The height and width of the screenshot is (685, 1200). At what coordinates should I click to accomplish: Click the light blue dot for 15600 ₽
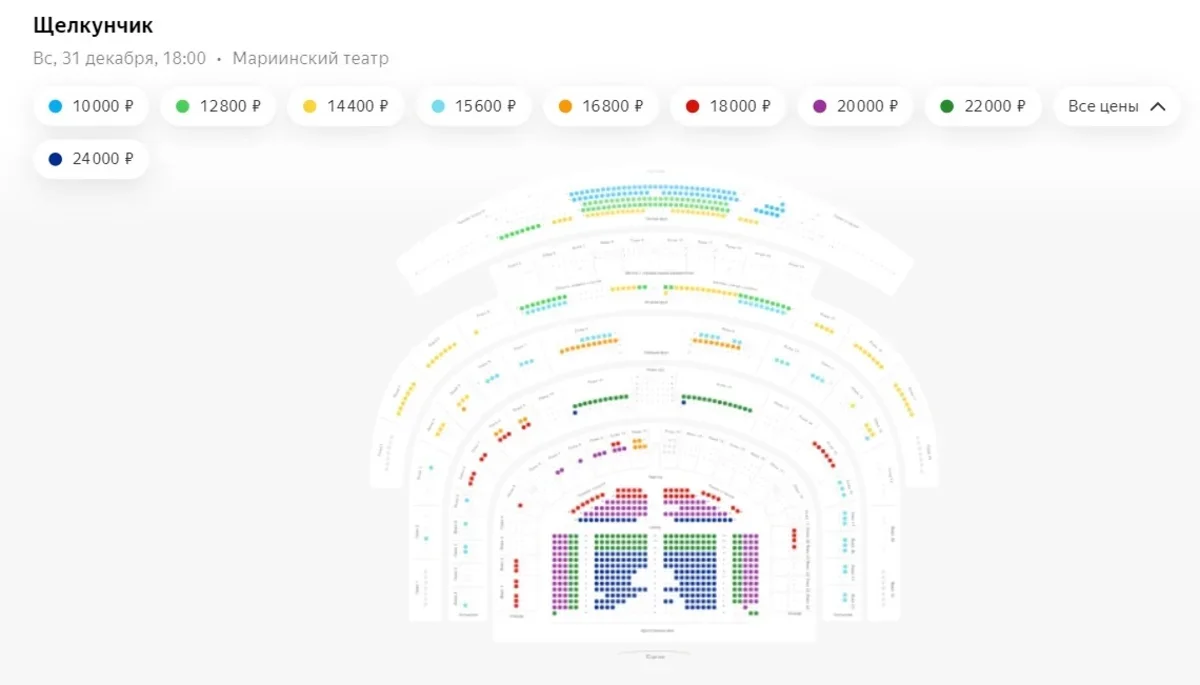click(438, 106)
